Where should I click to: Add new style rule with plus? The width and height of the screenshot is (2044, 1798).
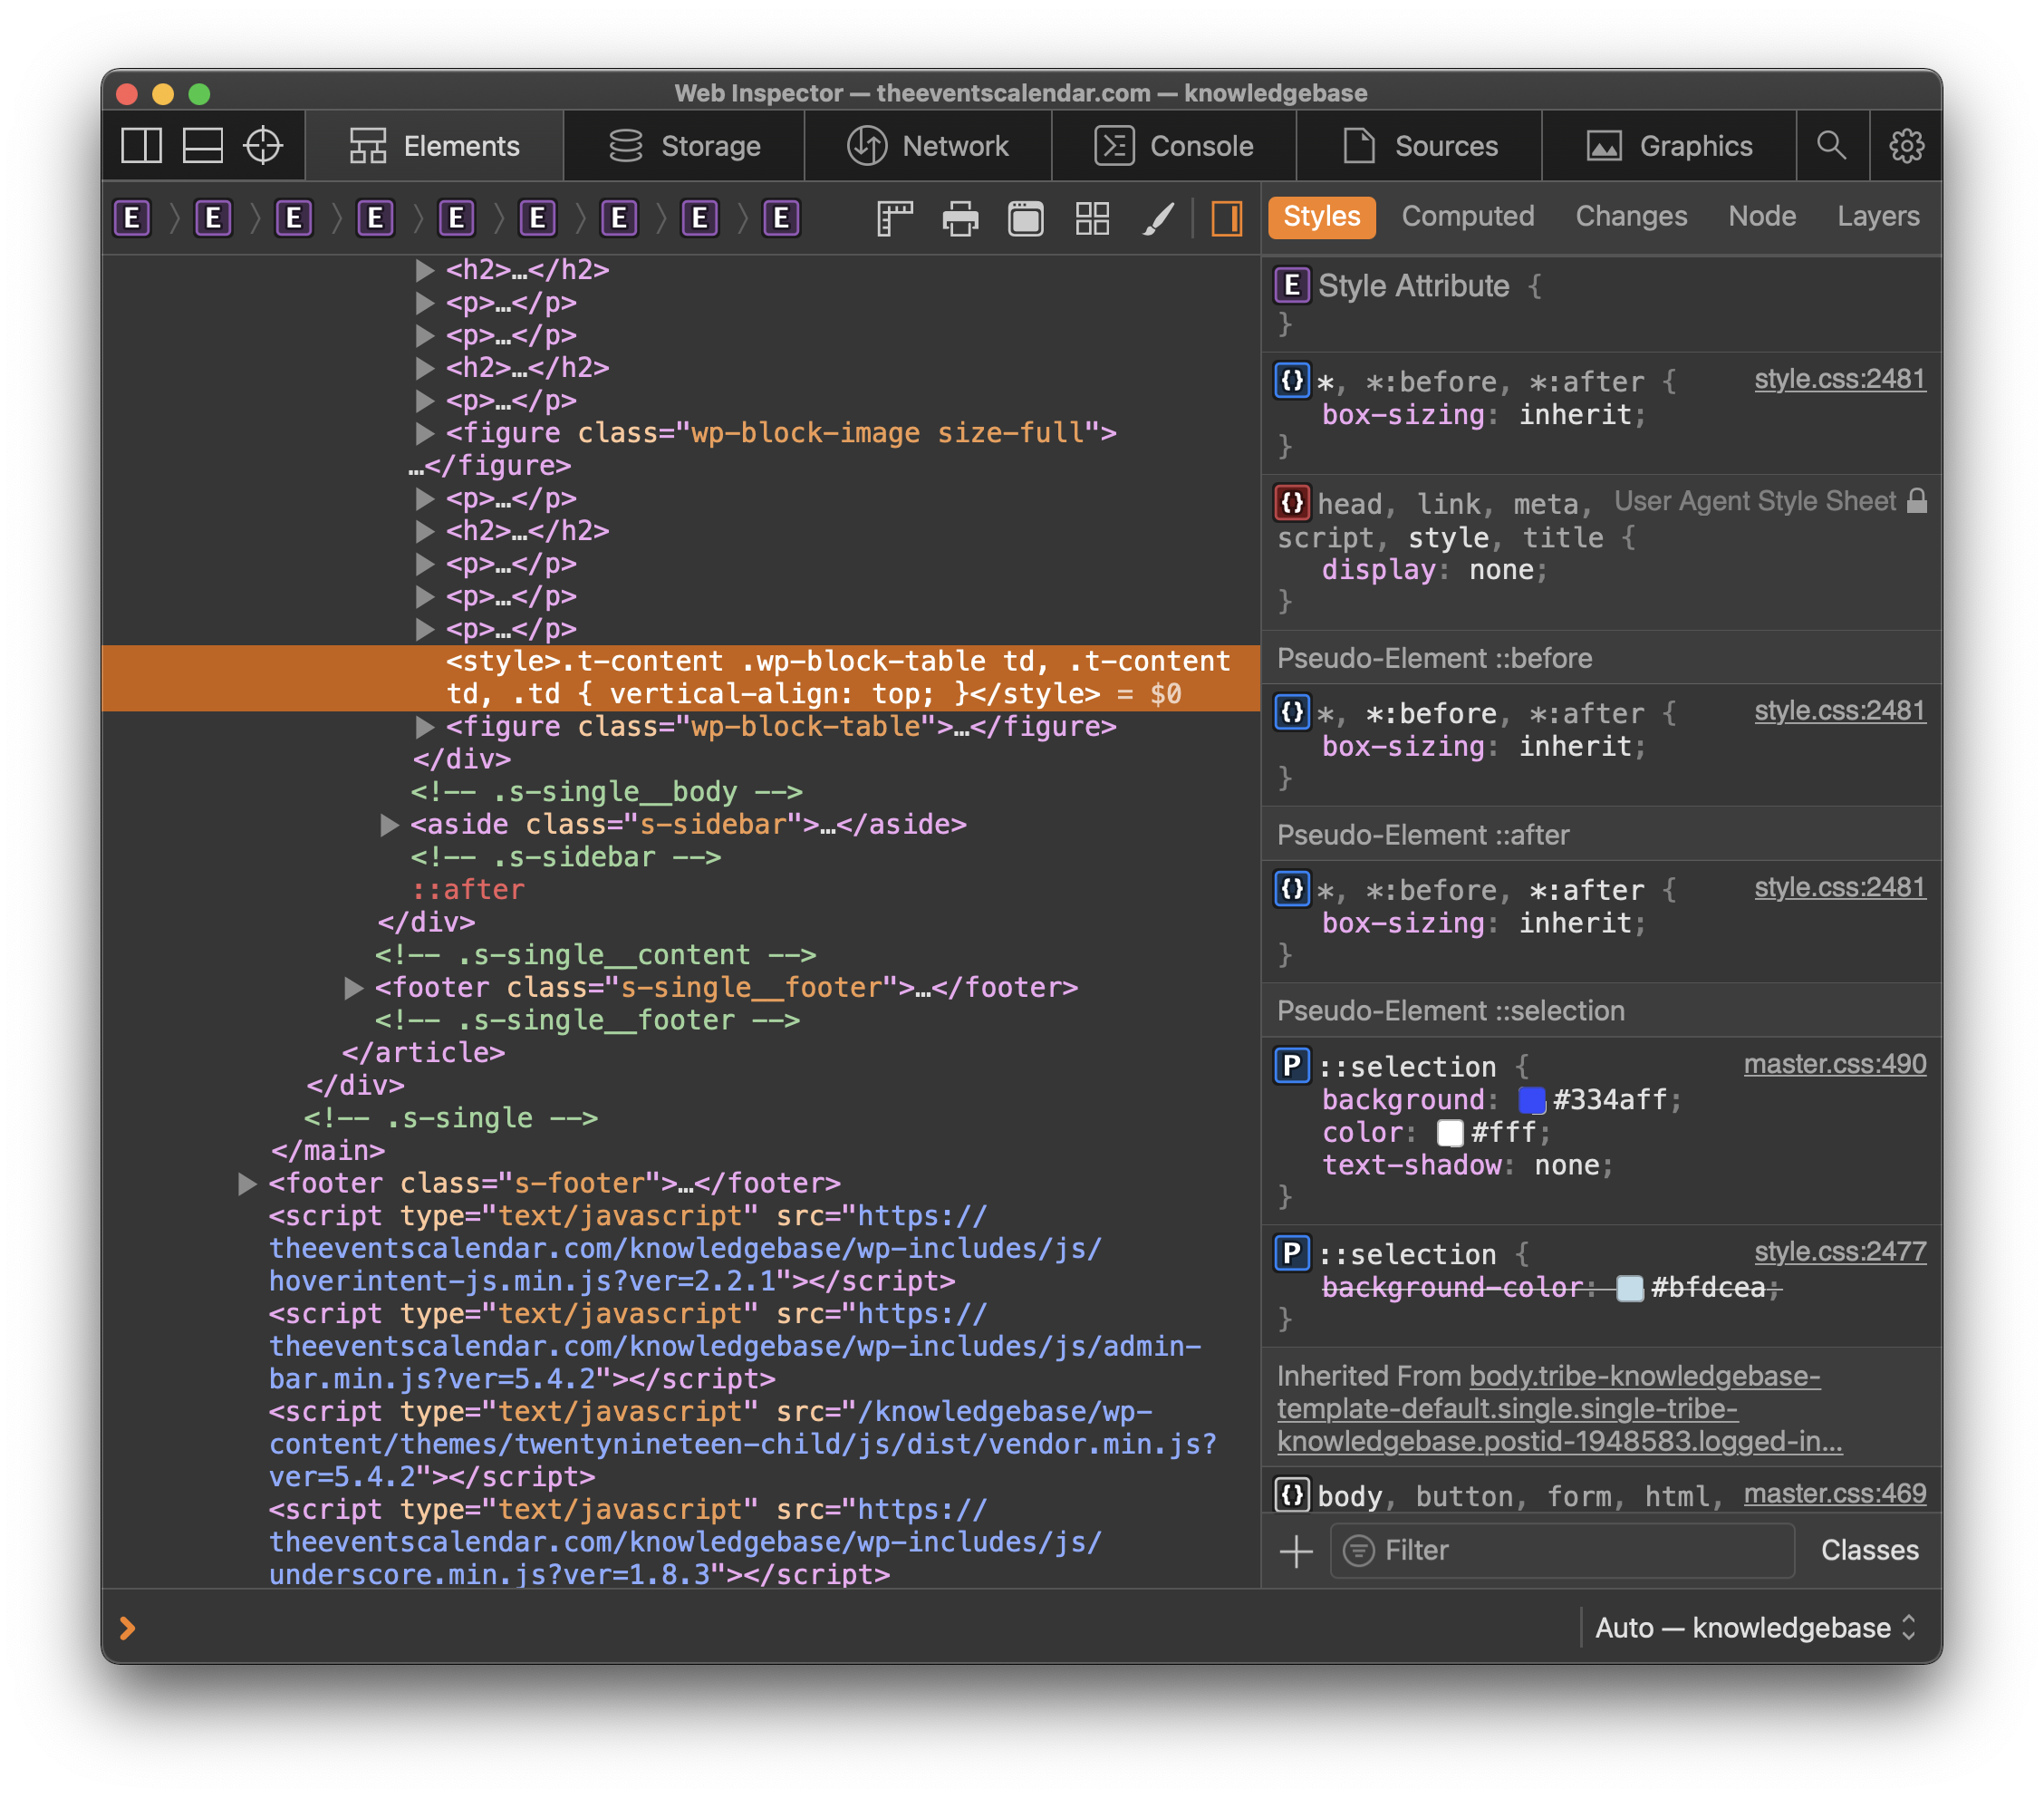click(x=1296, y=1551)
